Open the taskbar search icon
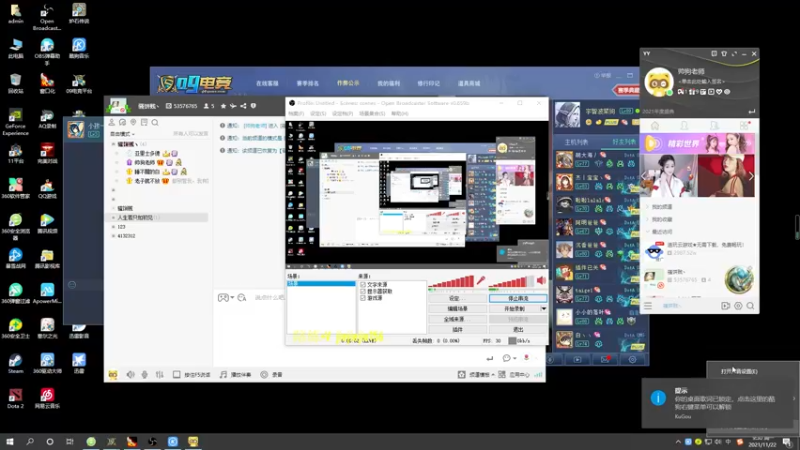 (30, 441)
